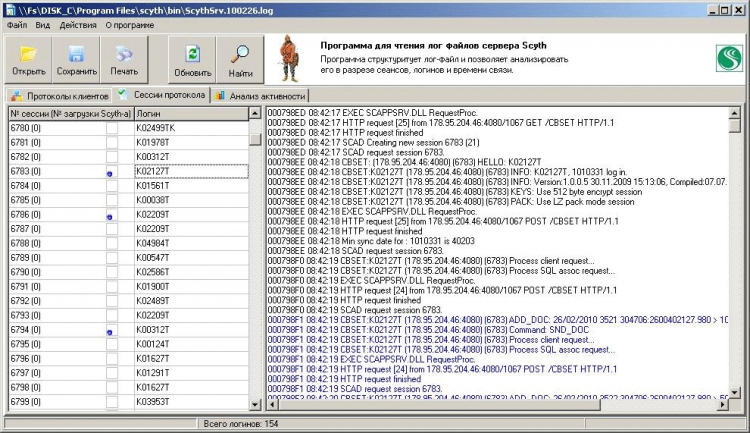Toggle the checkbox for session 6780
The width and height of the screenshot is (750, 433).
tap(112, 129)
